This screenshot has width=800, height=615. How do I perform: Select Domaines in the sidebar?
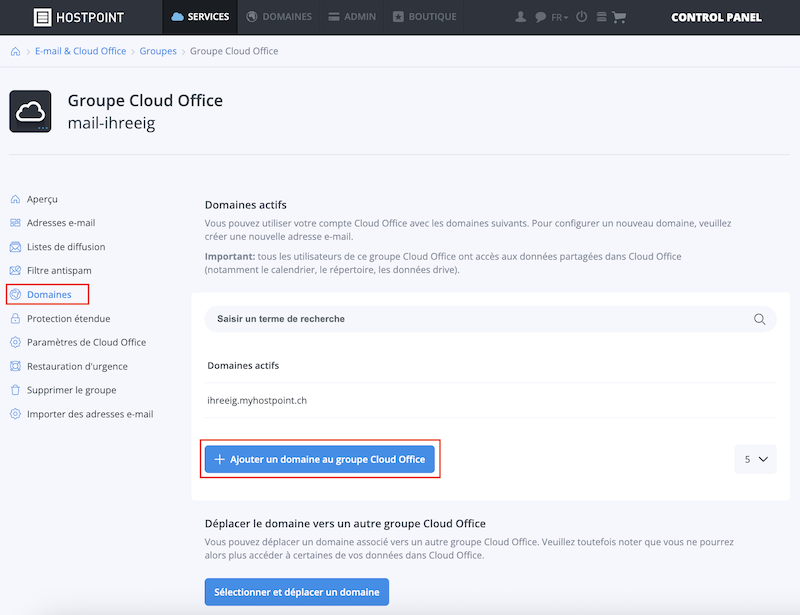point(49,294)
